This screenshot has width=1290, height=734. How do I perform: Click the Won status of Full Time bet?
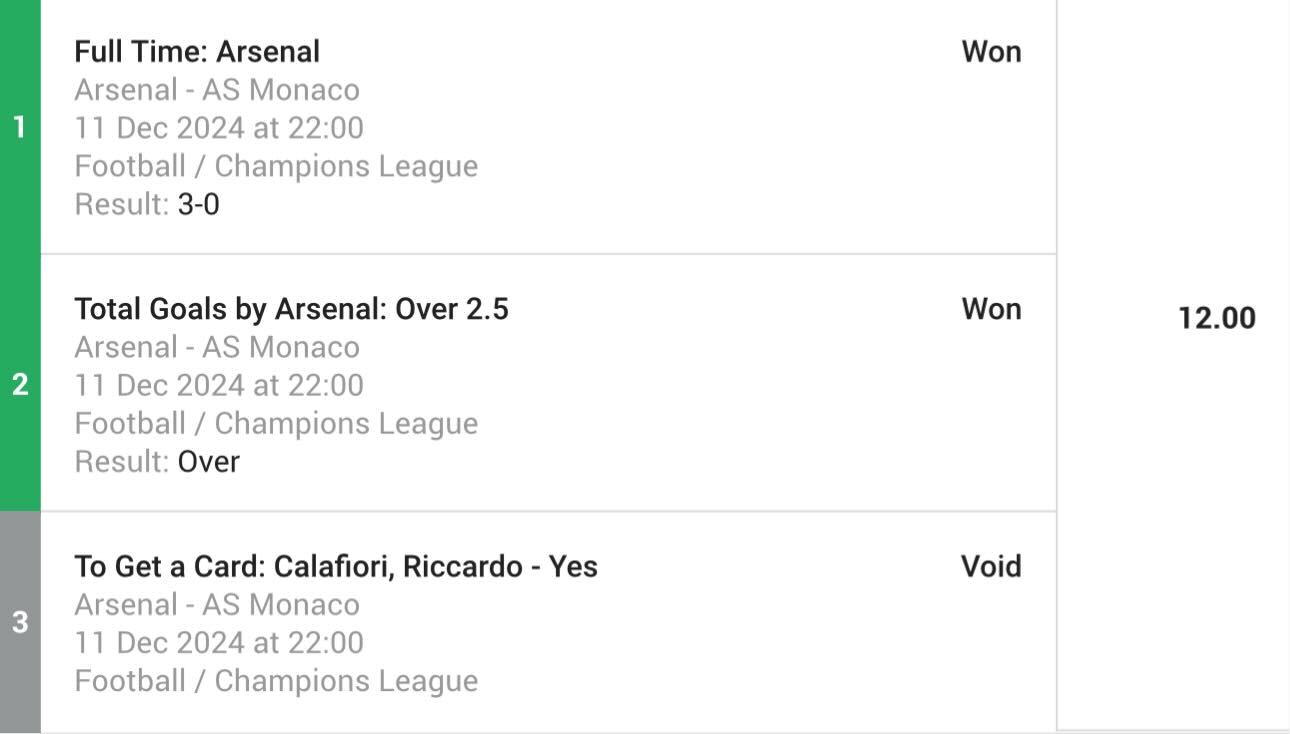point(991,52)
